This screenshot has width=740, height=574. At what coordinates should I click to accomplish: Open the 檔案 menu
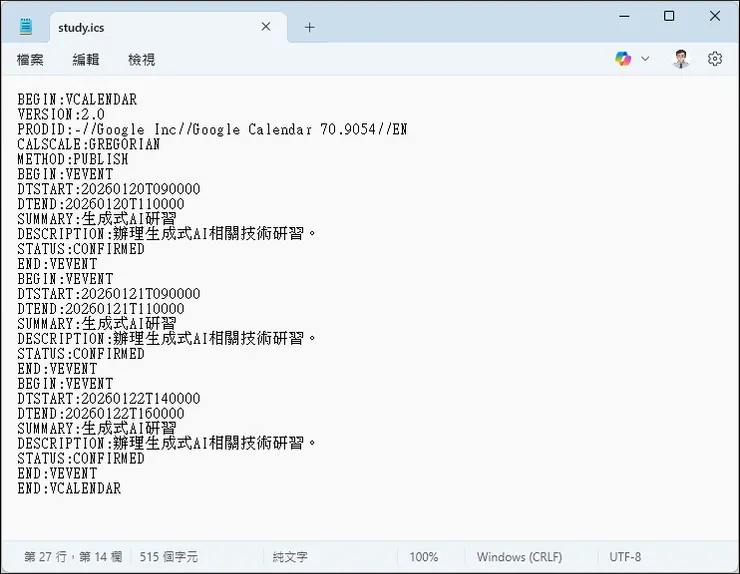pyautogui.click(x=30, y=59)
